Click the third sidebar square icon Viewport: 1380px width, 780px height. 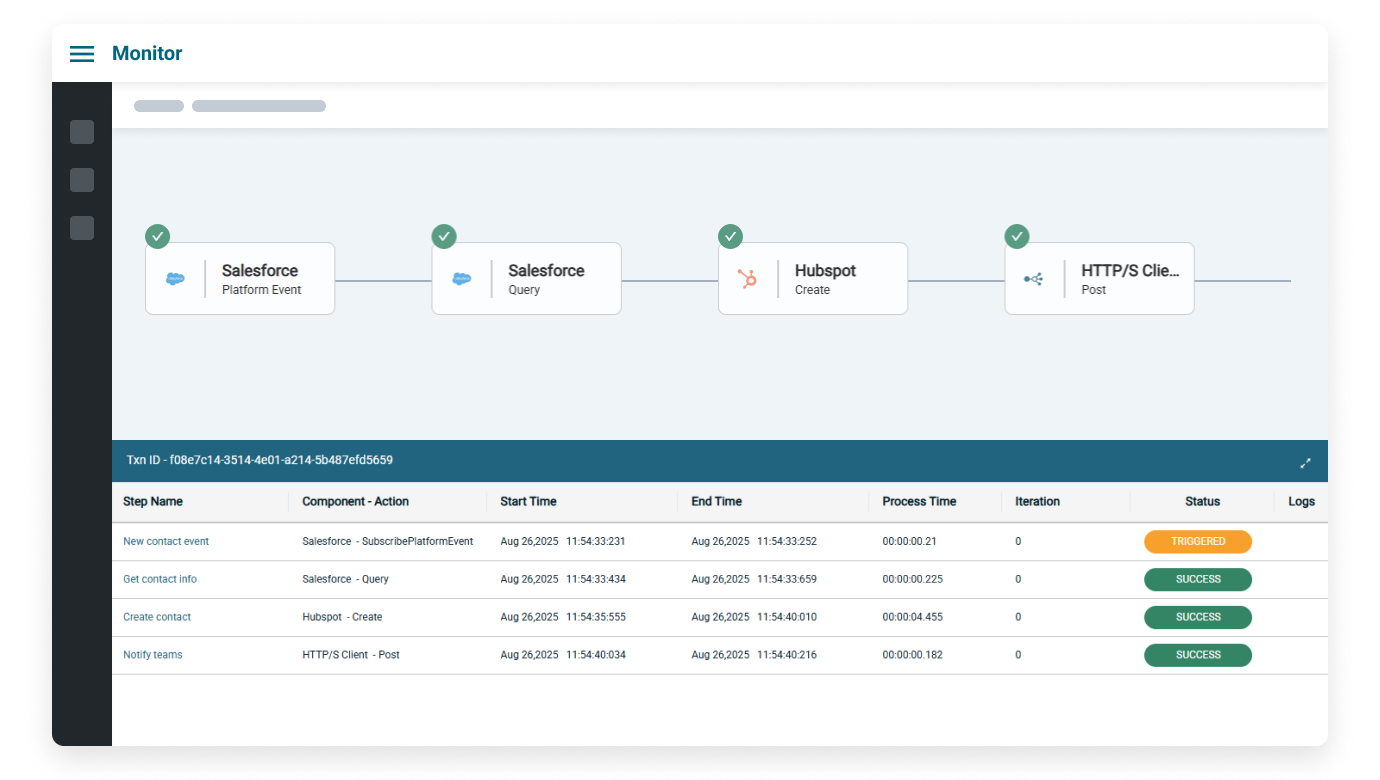[82, 228]
